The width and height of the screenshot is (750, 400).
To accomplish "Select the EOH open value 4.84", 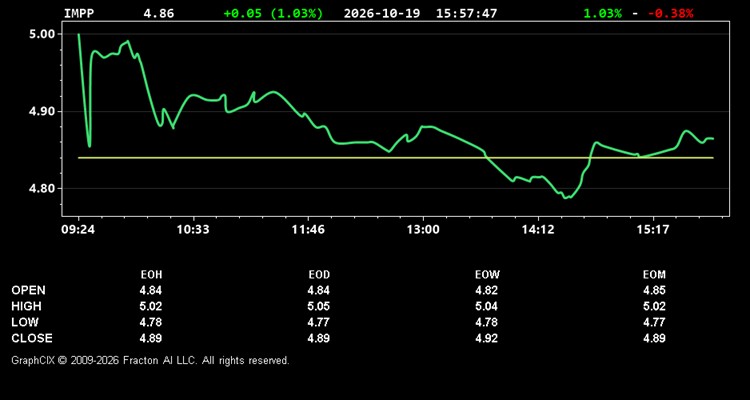I will [151, 290].
